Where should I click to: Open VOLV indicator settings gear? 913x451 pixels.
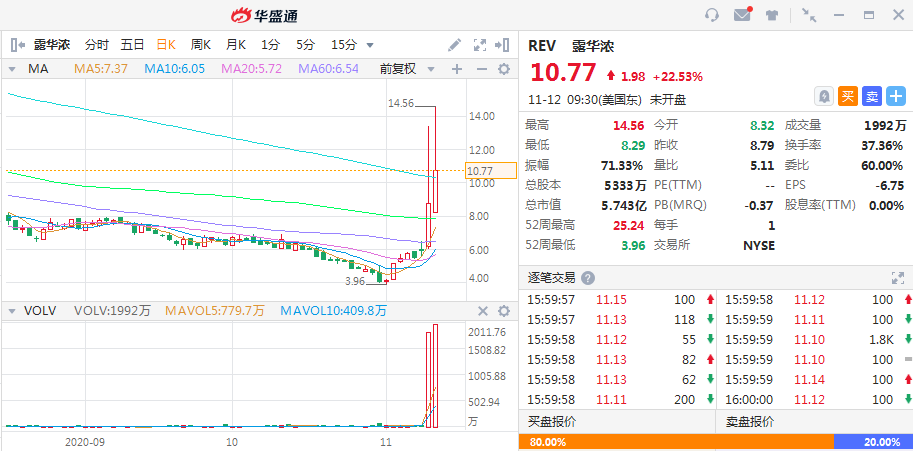coord(504,311)
